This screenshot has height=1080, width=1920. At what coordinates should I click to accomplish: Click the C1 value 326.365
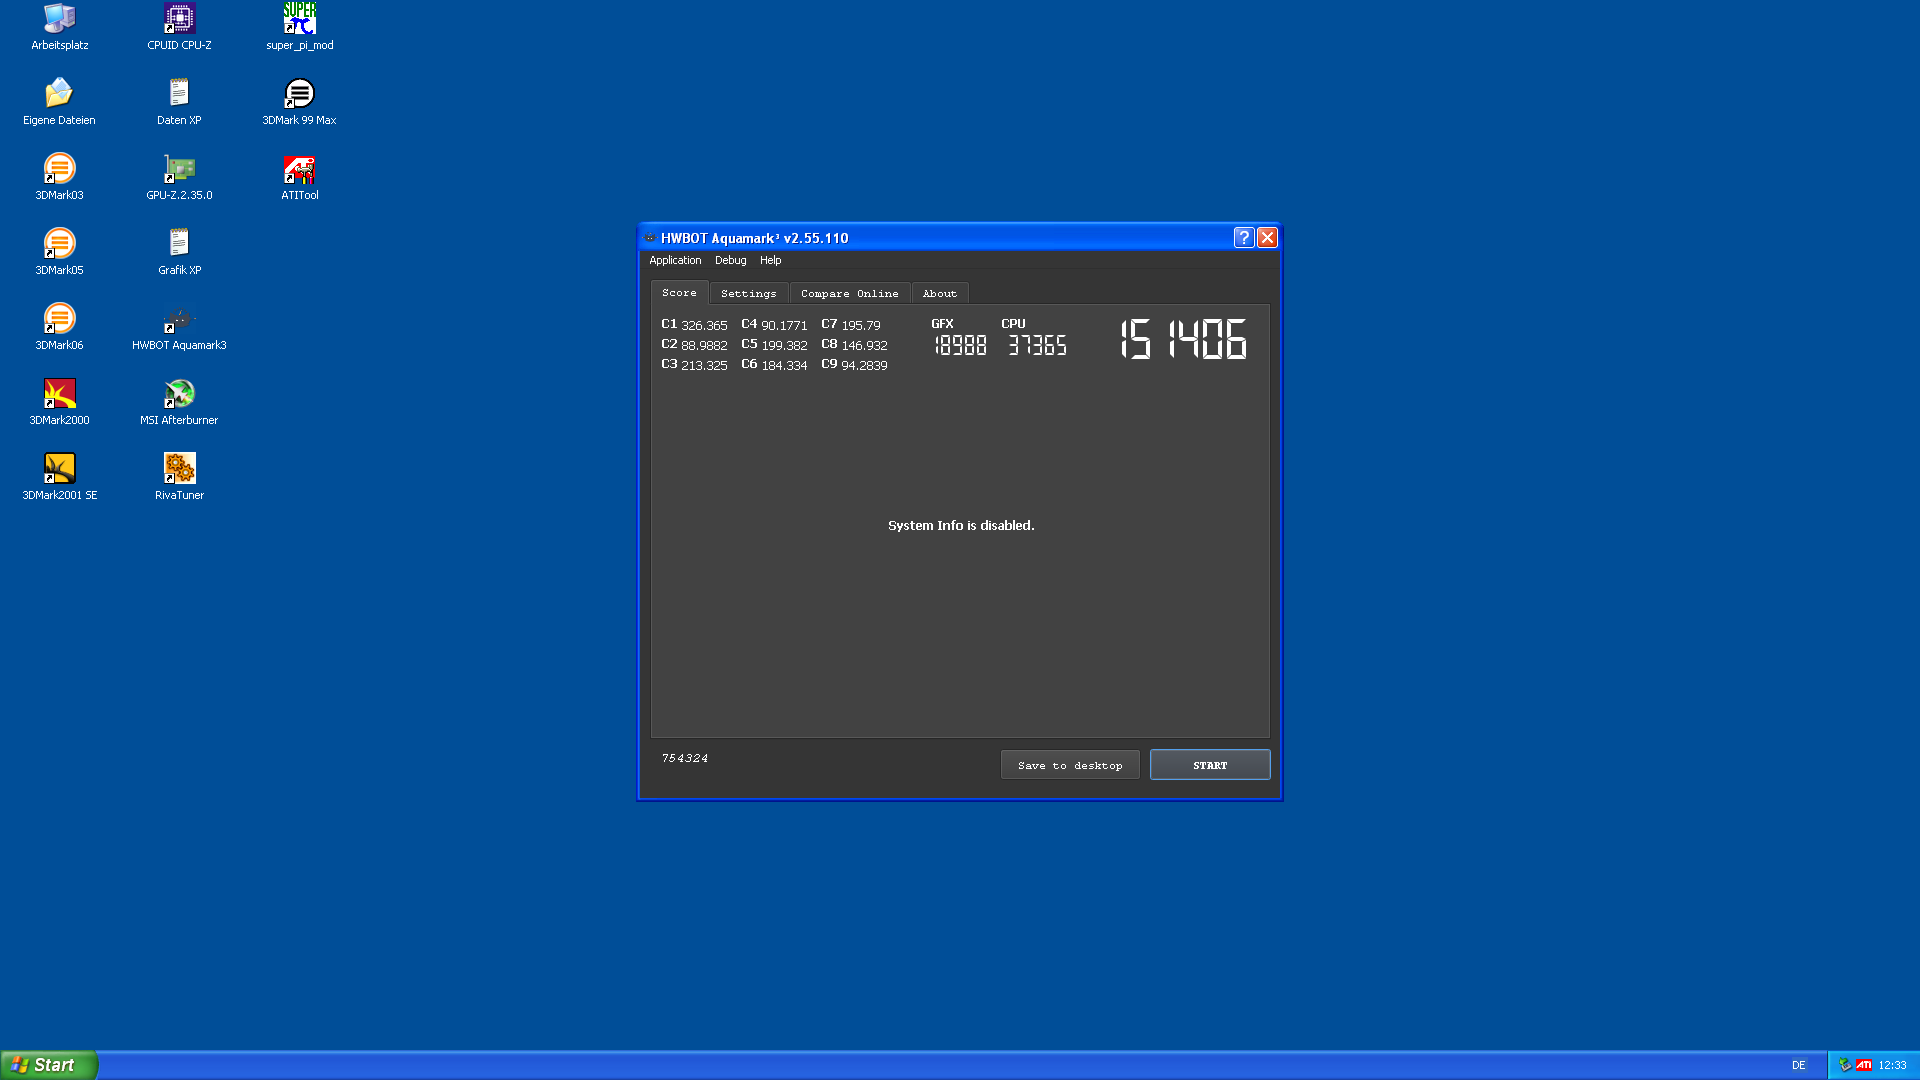click(x=704, y=325)
